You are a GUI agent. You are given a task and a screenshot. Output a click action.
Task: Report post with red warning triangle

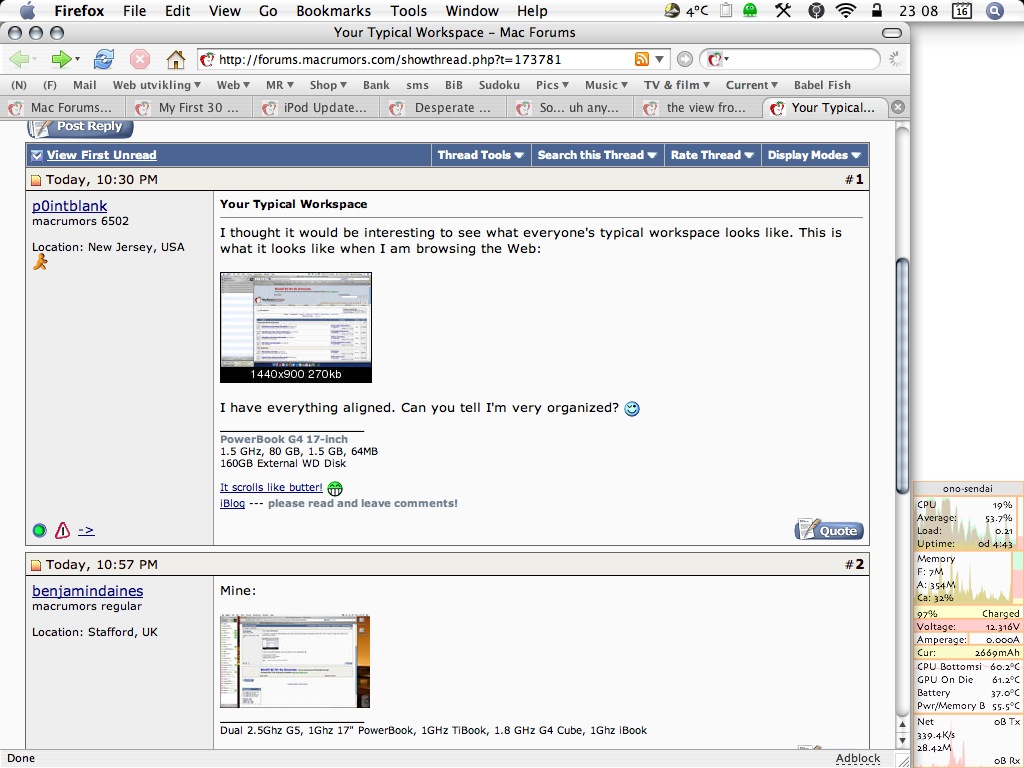[62, 530]
